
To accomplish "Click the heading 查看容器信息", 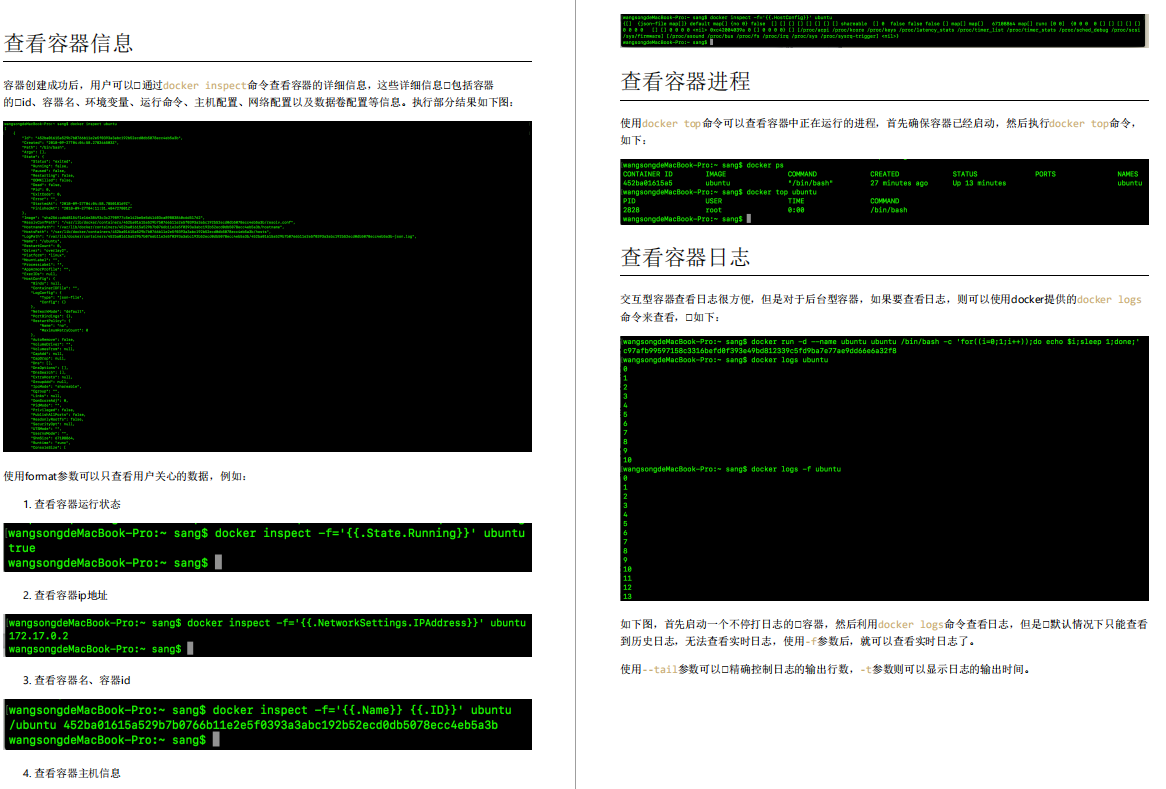I will tap(68, 43).
